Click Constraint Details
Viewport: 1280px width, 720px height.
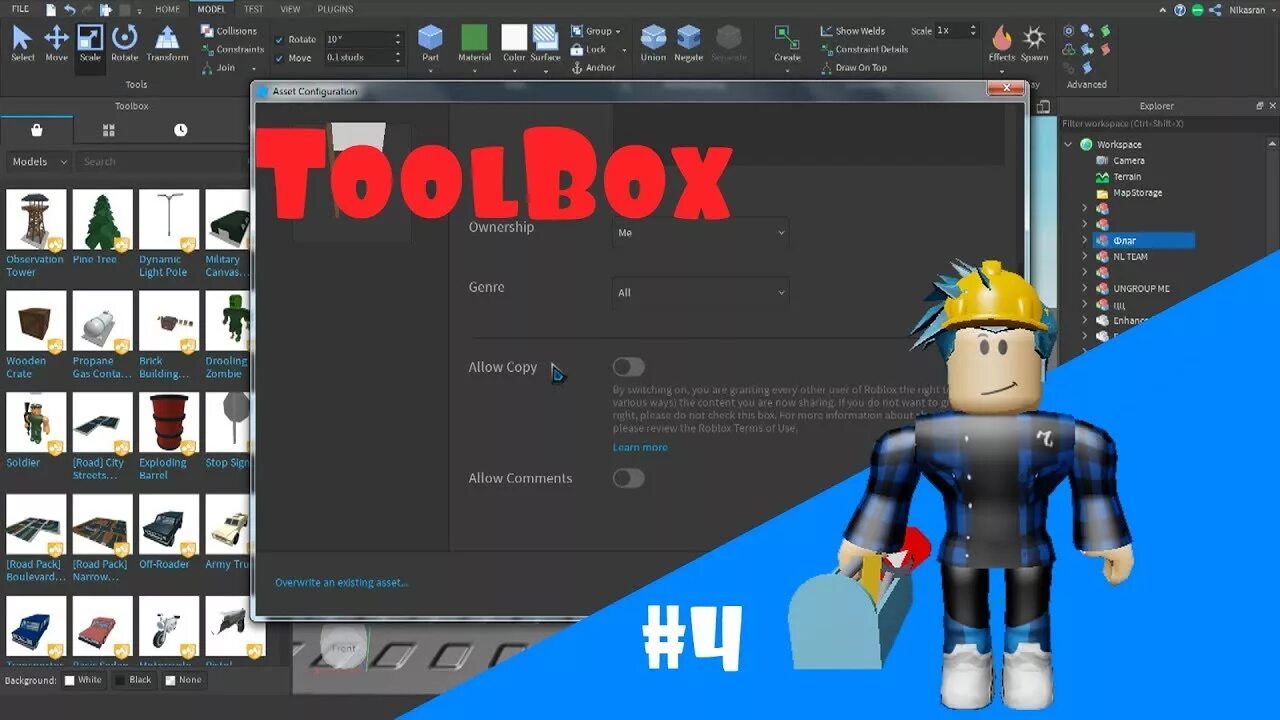(x=864, y=49)
